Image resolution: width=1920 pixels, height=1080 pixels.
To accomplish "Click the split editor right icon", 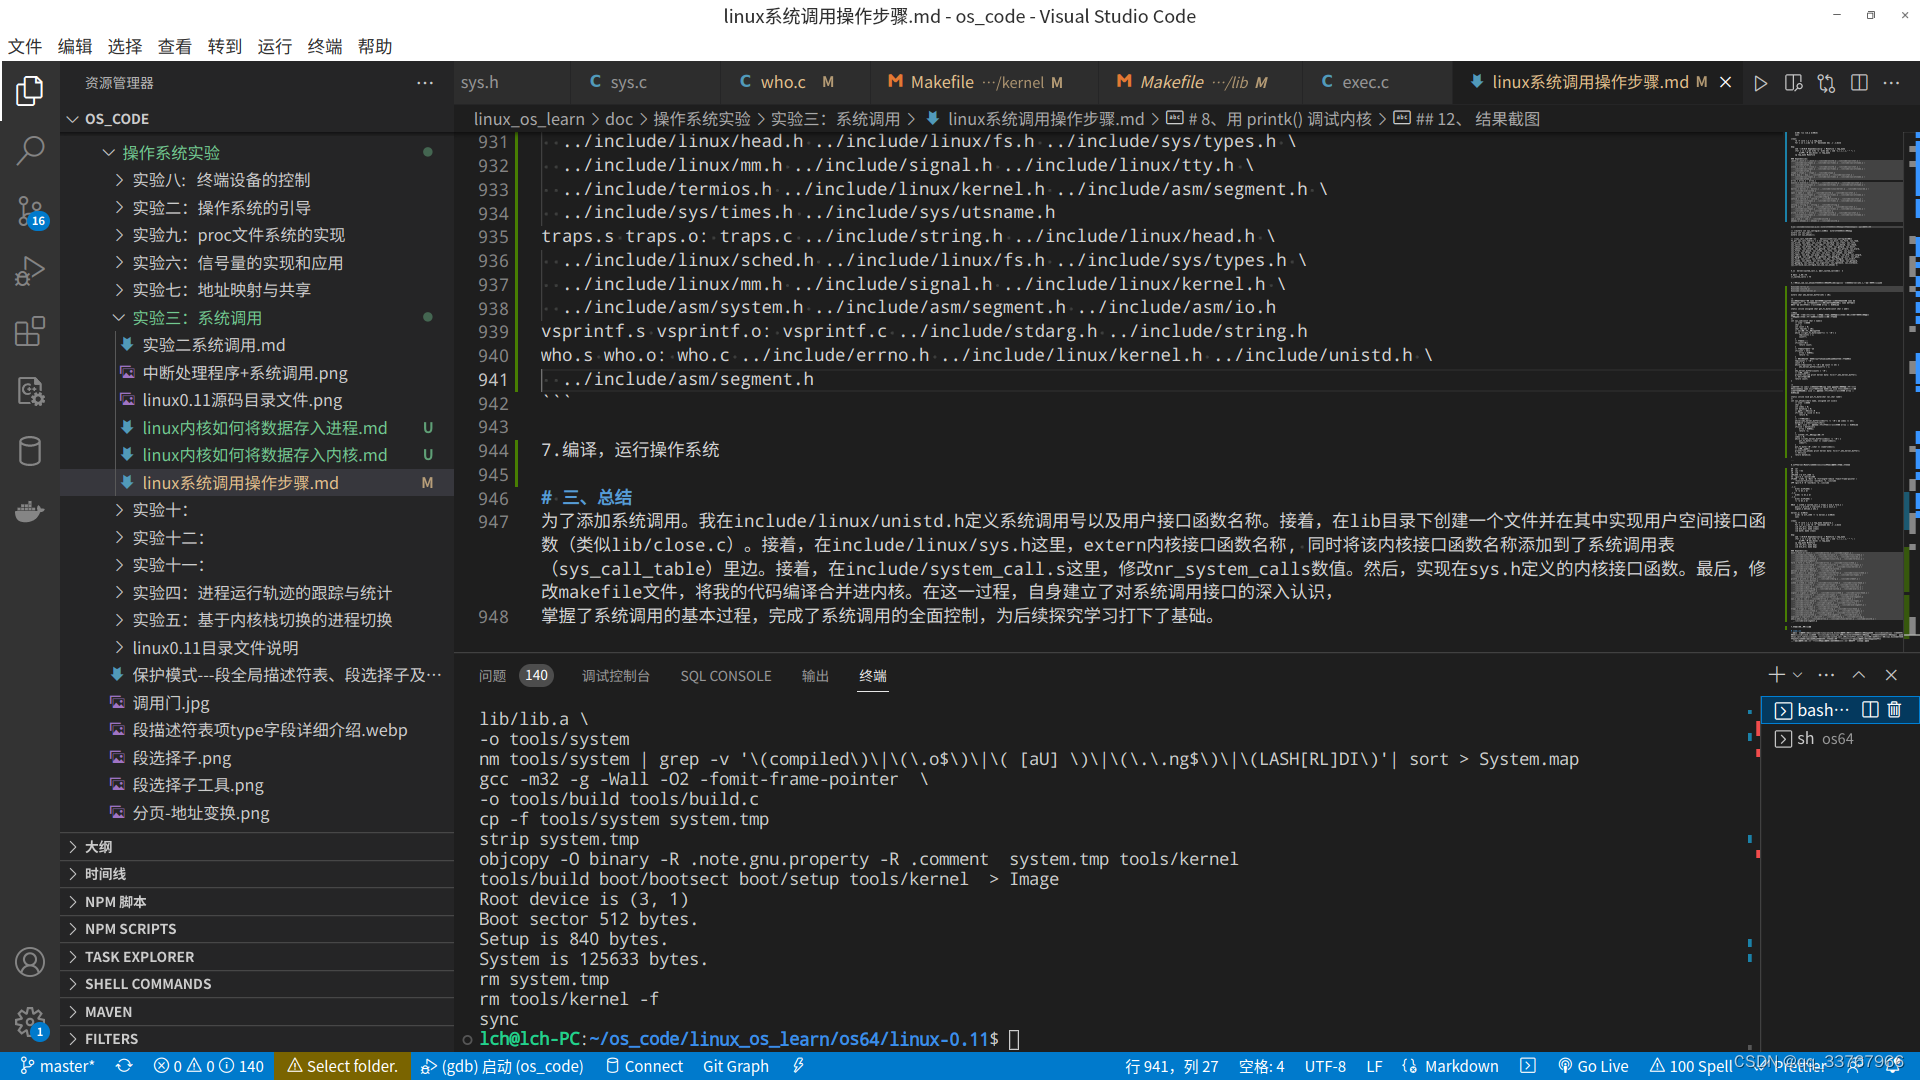I will point(1859,83).
